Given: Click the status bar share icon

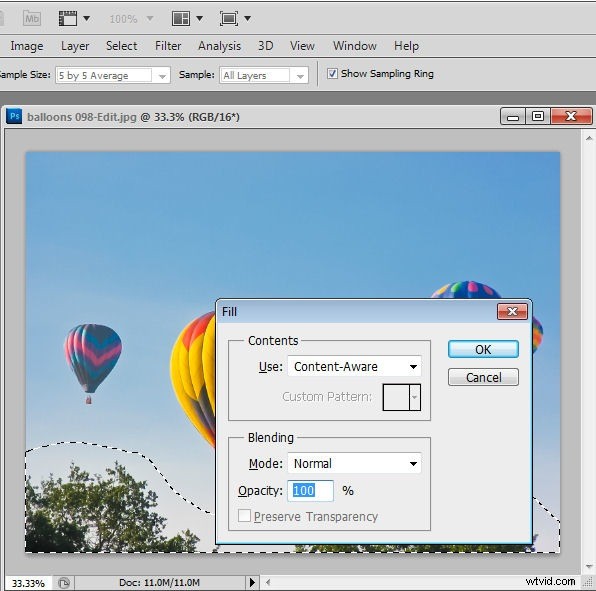Looking at the screenshot, I should [64, 583].
